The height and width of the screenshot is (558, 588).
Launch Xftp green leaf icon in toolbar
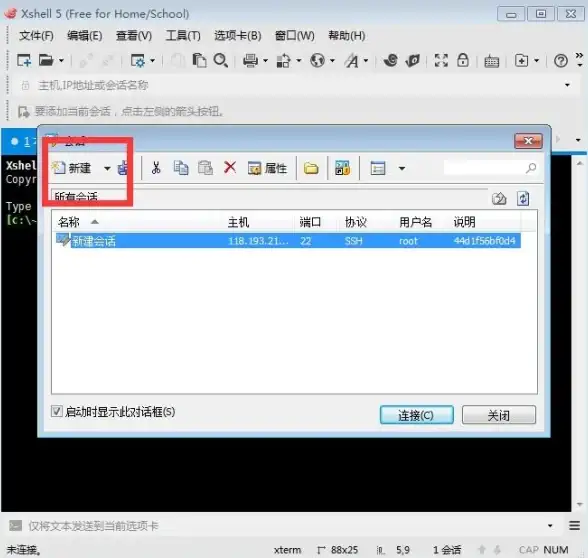tap(412, 60)
